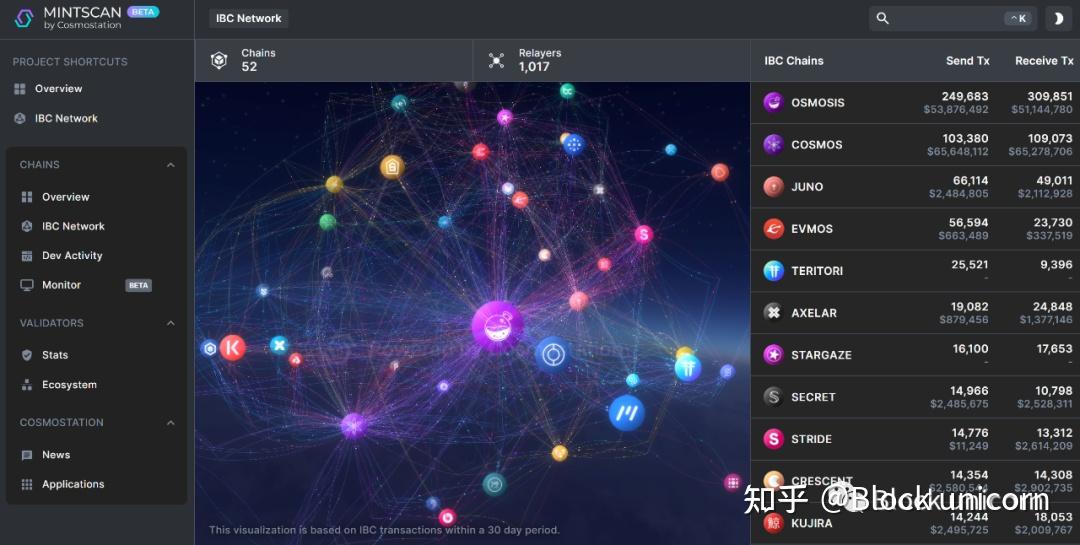
Task: Collapse the CHAINS section chevron
Action: [170, 165]
